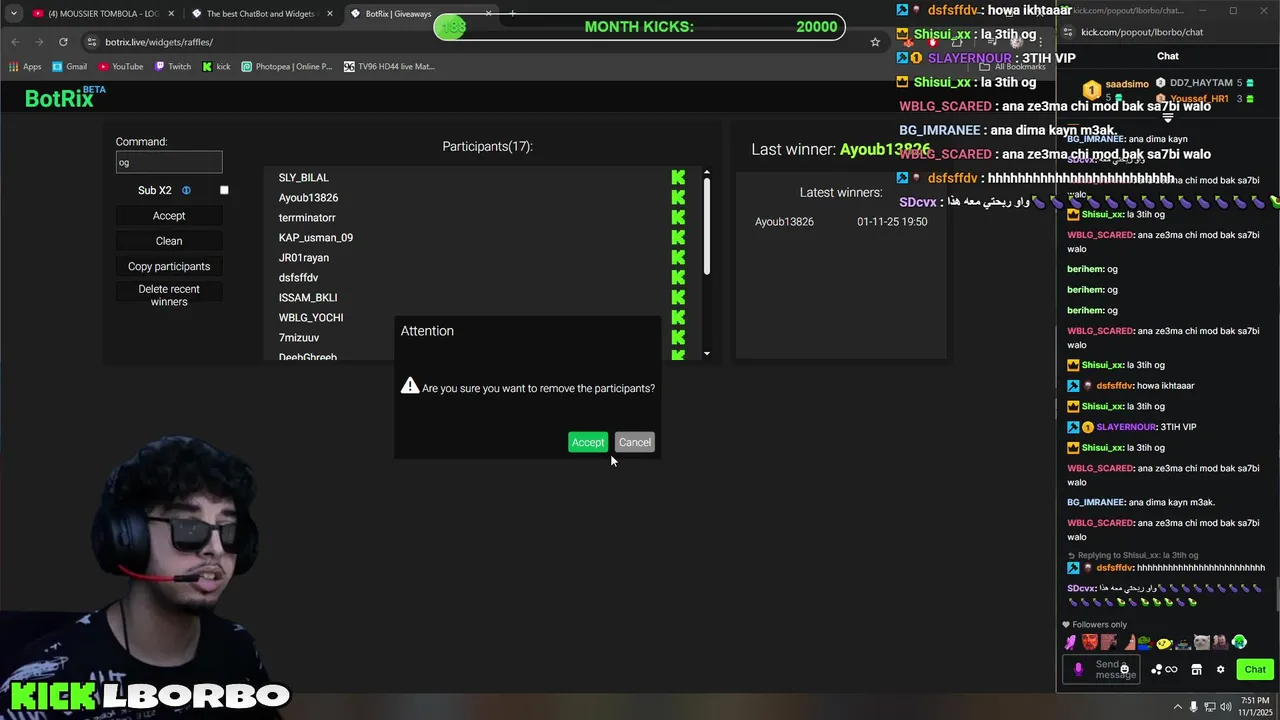The width and height of the screenshot is (1280, 720).
Task: Select the BotRix Giveaways tab
Action: (x=421, y=14)
